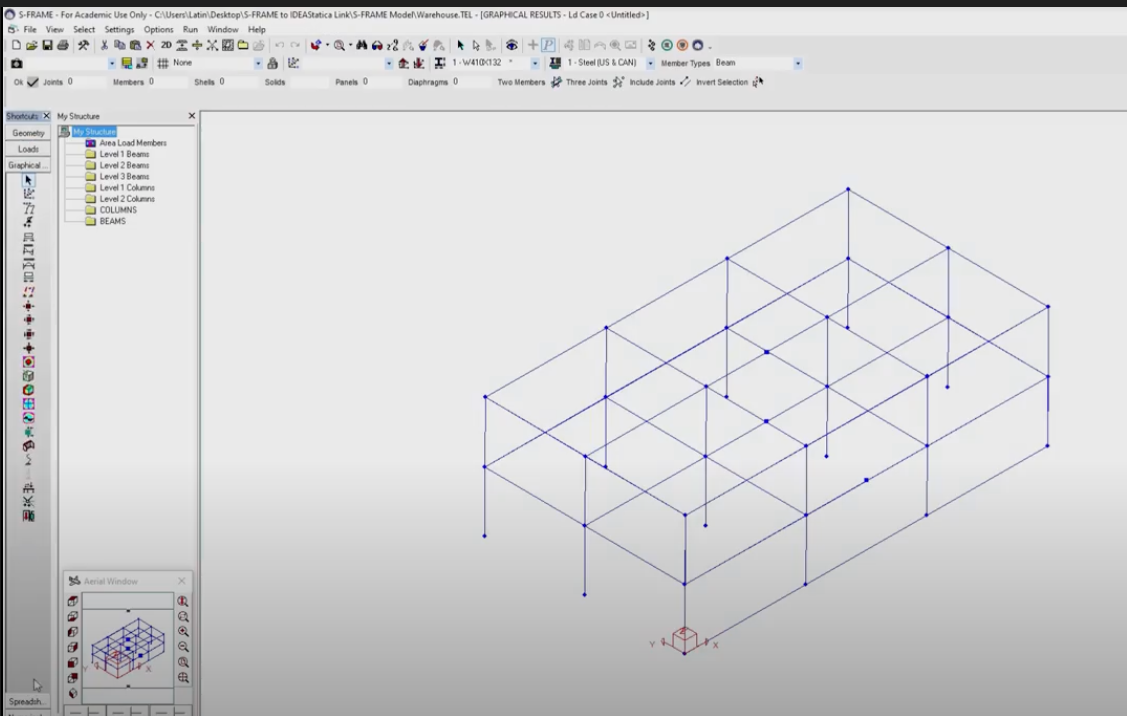The width and height of the screenshot is (1127, 716).
Task: Open the dropdown left of the house icon
Action: coord(389,63)
